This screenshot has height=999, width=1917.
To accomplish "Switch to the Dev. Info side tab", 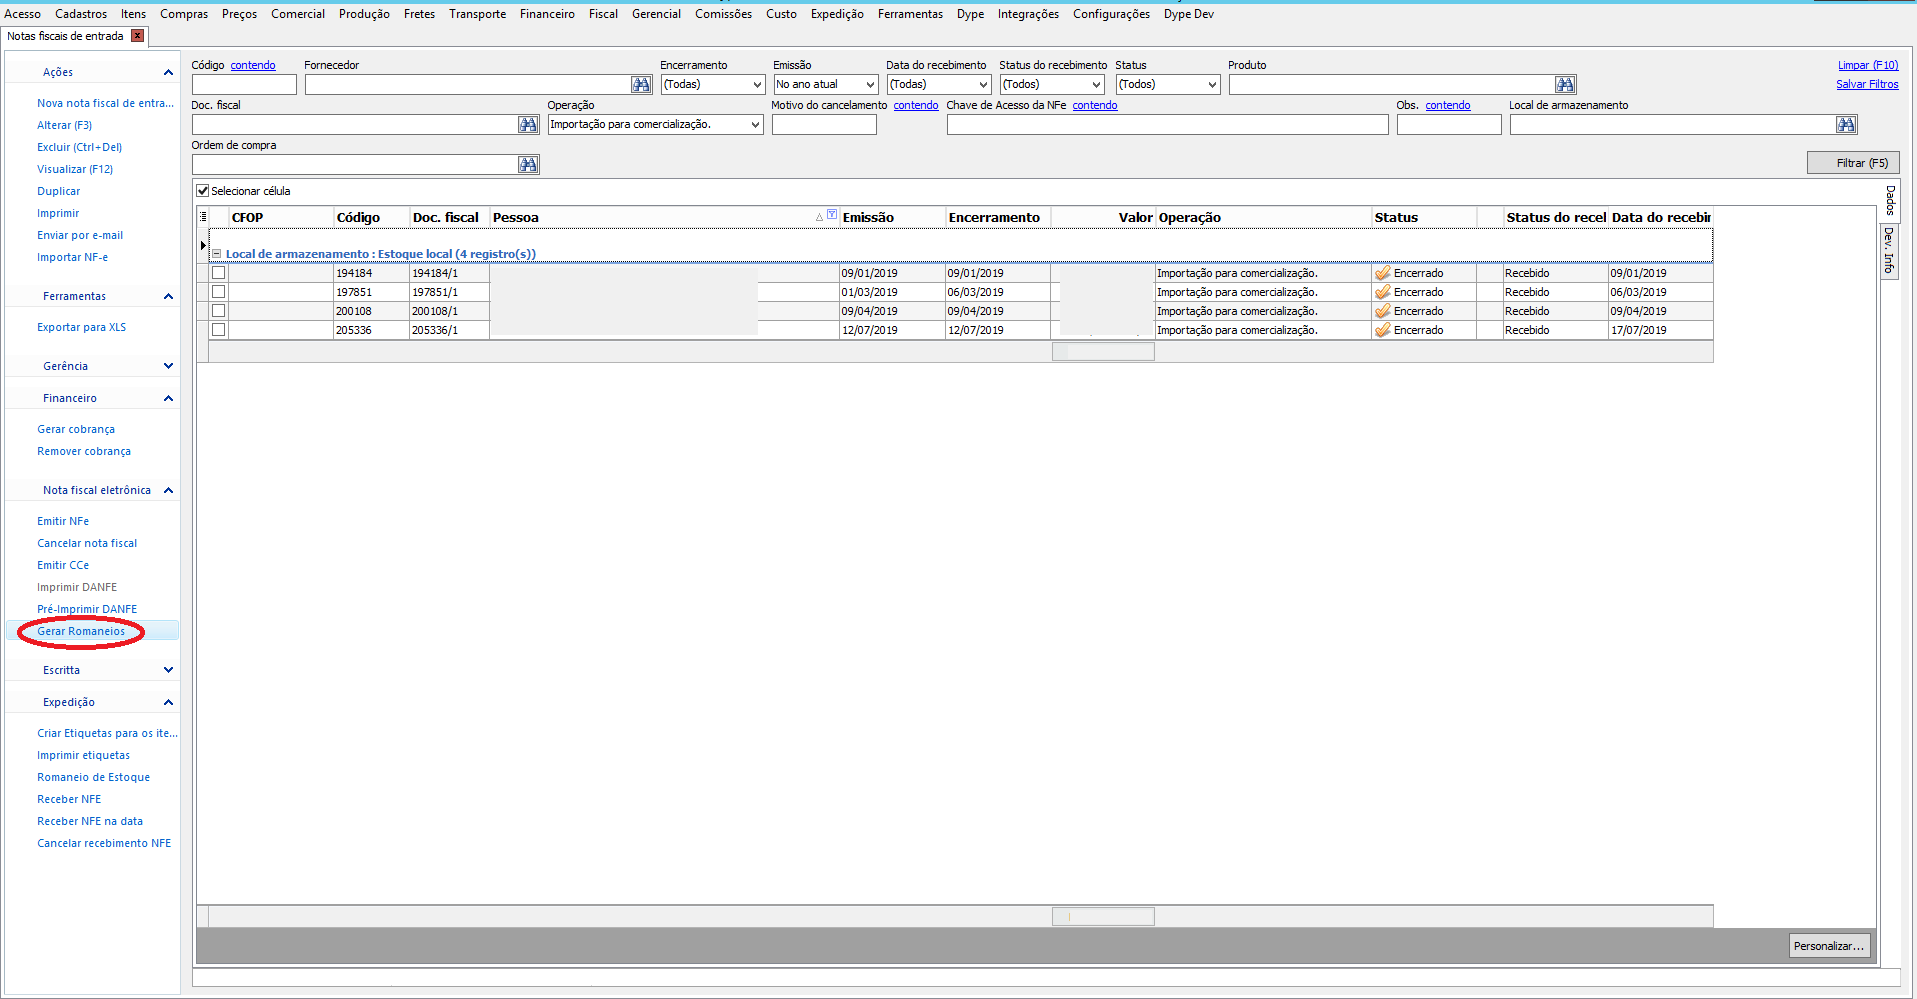I will [x=1889, y=250].
